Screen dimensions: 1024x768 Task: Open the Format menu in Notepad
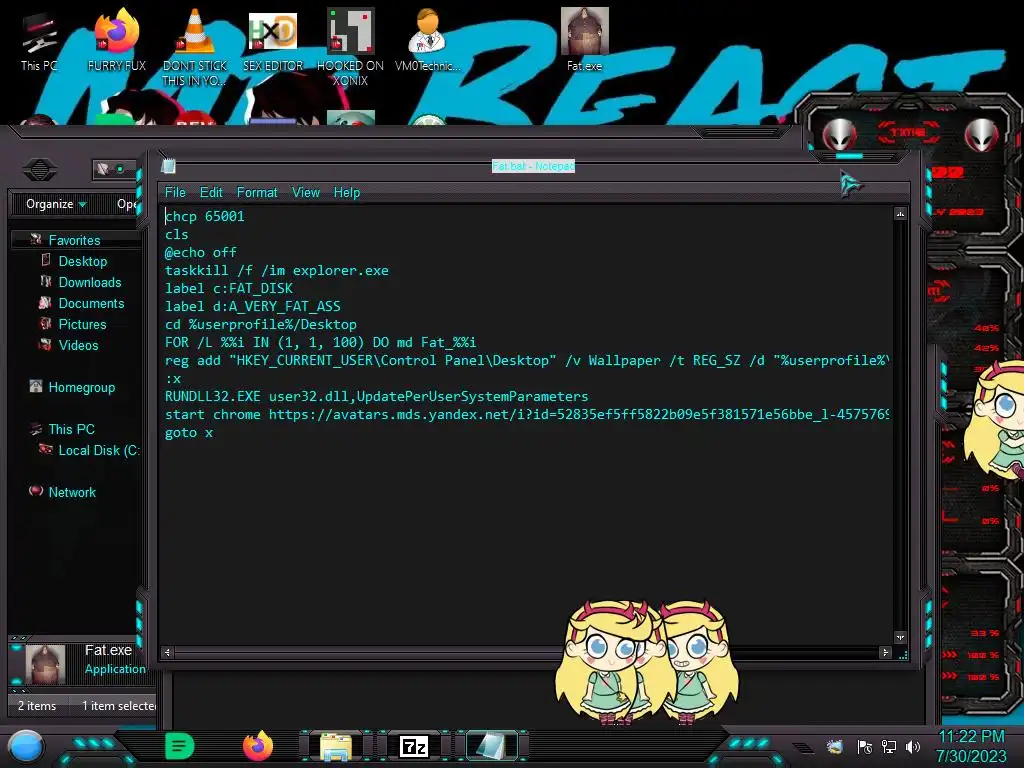pos(257,193)
